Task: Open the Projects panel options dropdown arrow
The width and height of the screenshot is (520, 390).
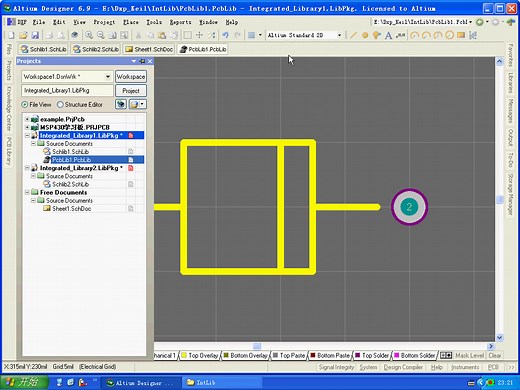Action: [134, 61]
